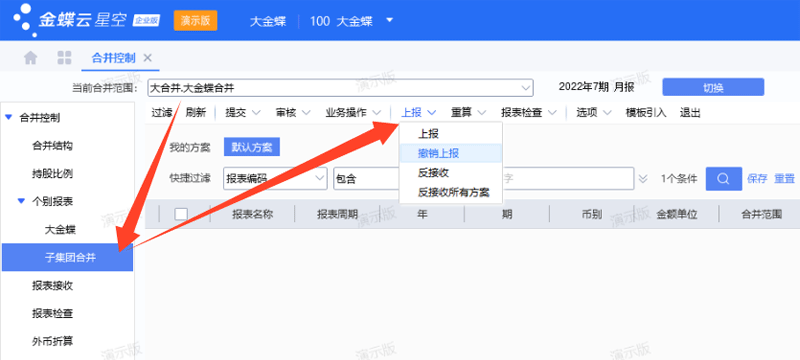The height and width of the screenshot is (360, 800).
Task: Click the 1个条件 filter count text
Action: pos(679,179)
